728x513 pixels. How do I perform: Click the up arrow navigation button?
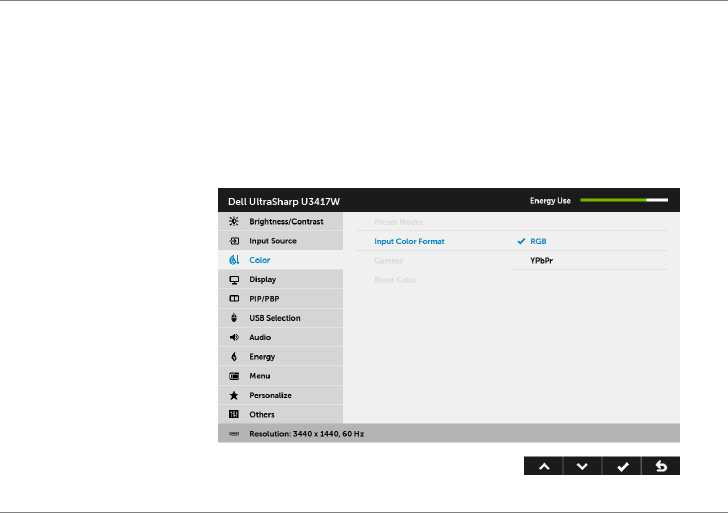point(544,466)
